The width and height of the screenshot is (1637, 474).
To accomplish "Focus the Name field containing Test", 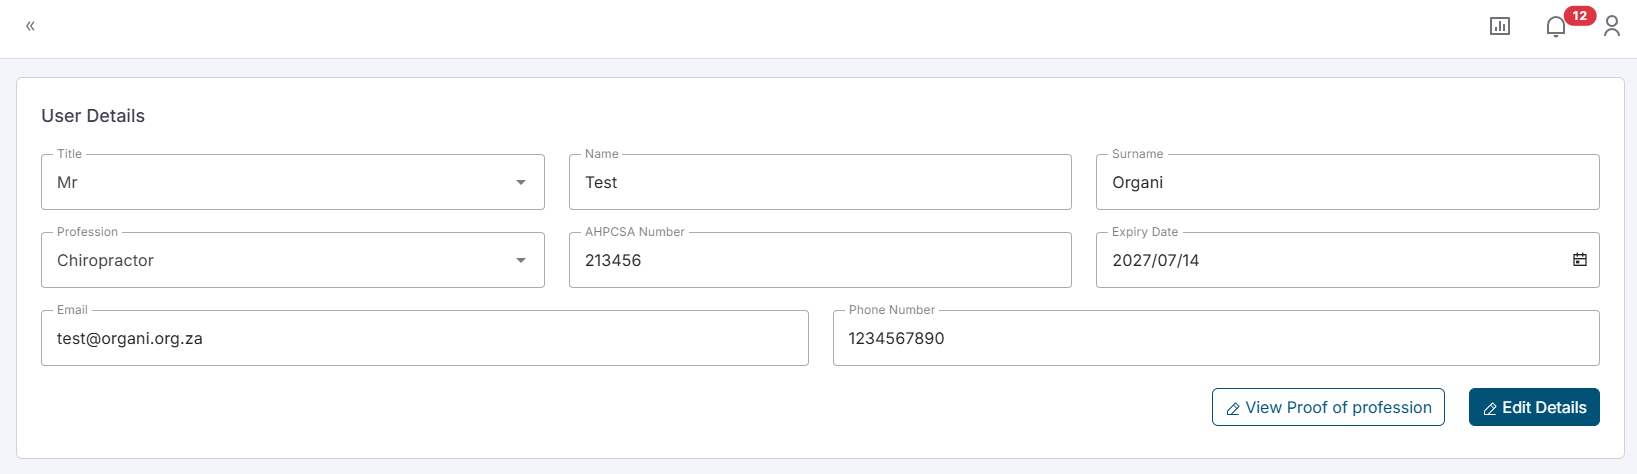I will coord(820,182).
